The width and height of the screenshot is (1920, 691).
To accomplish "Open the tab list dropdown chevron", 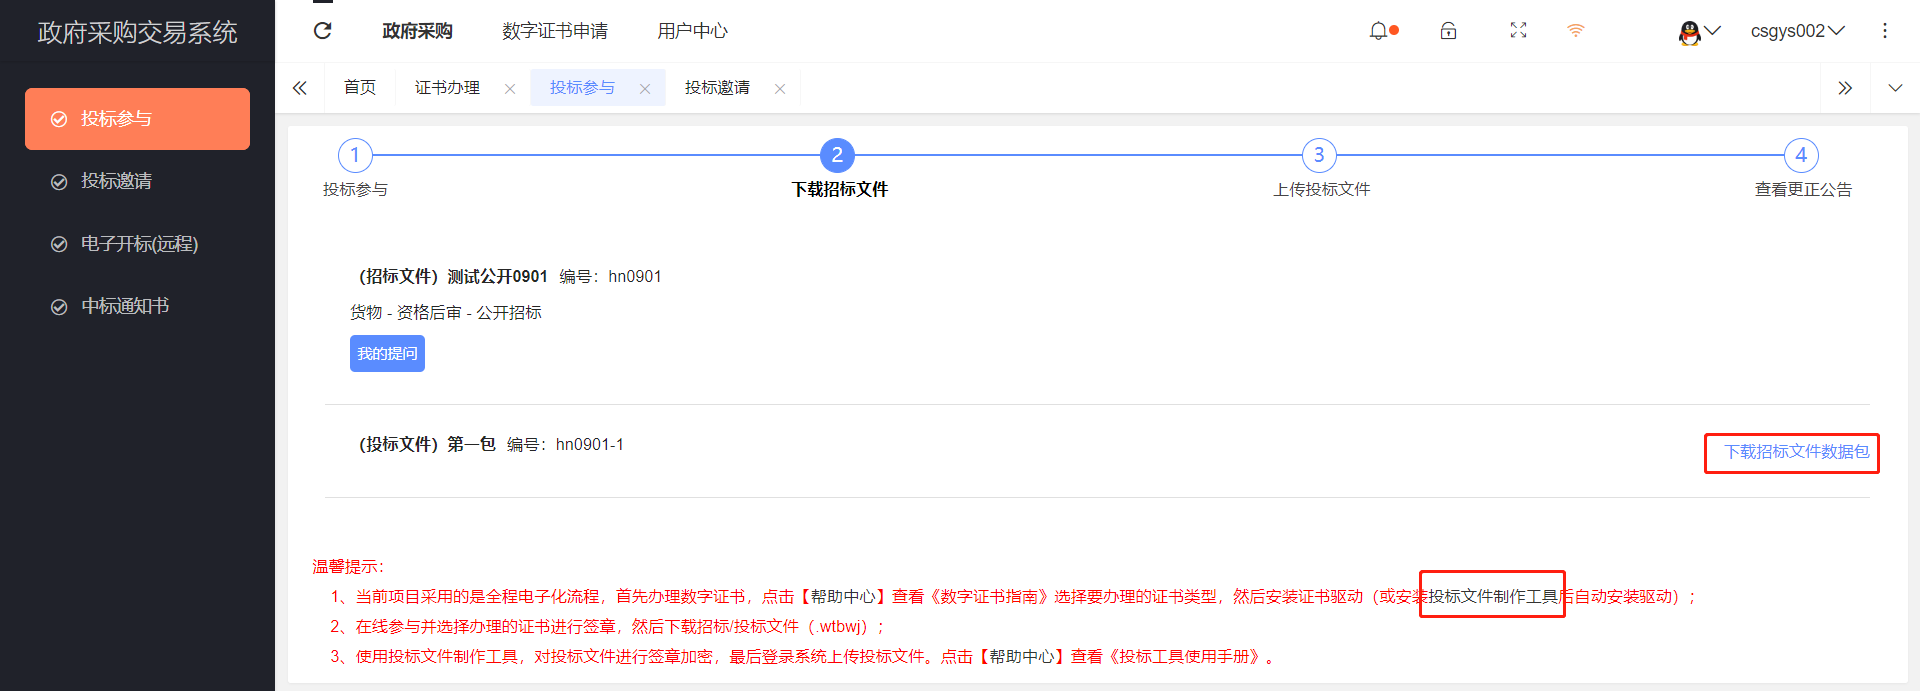I will click(1895, 88).
